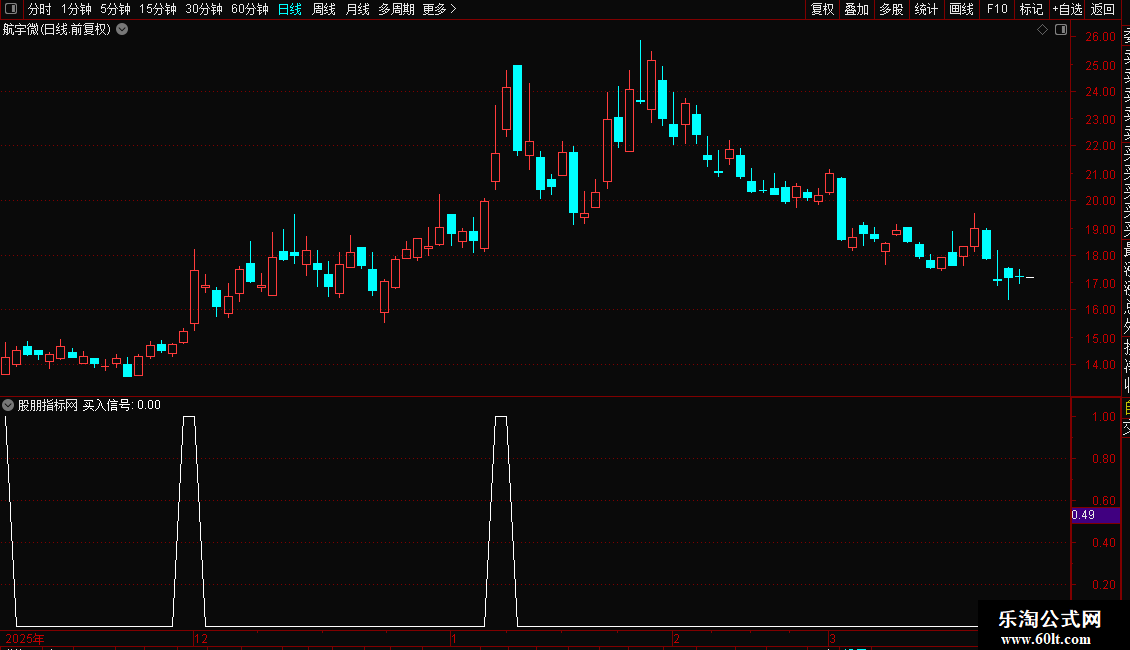Click the diamond icon above the chart

coord(1042,30)
